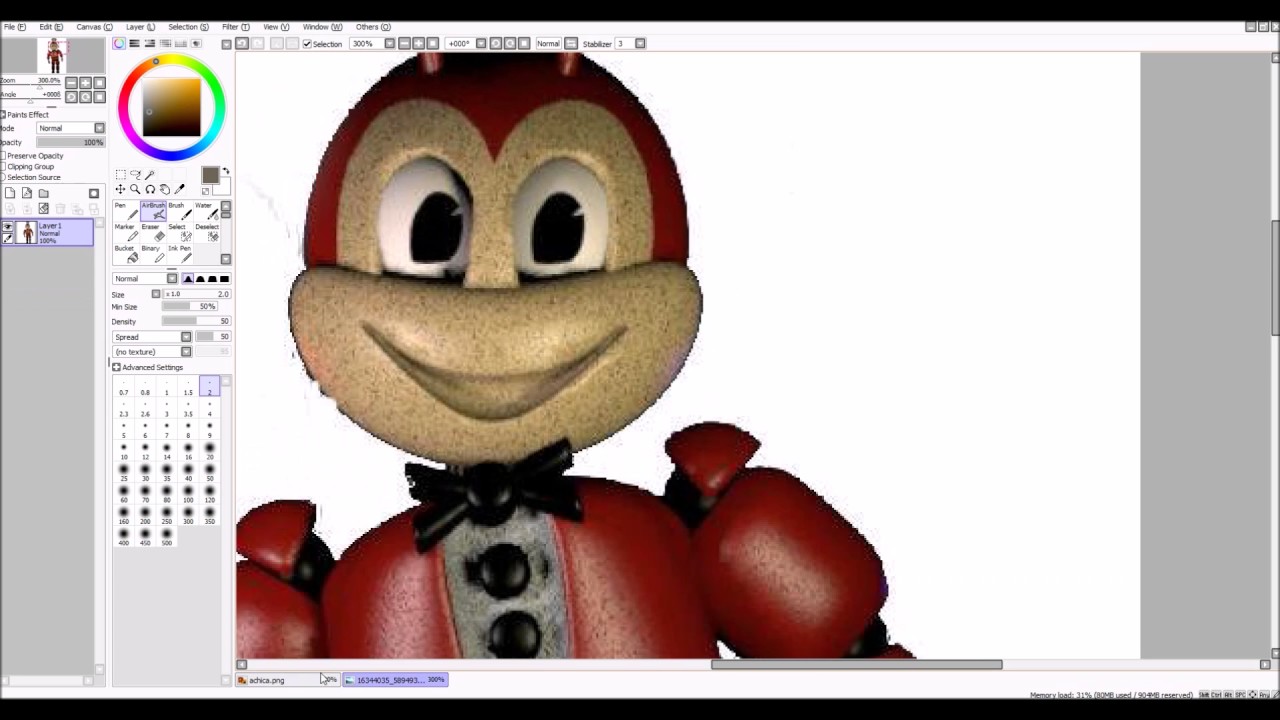Create a new layer folder

click(x=43, y=193)
